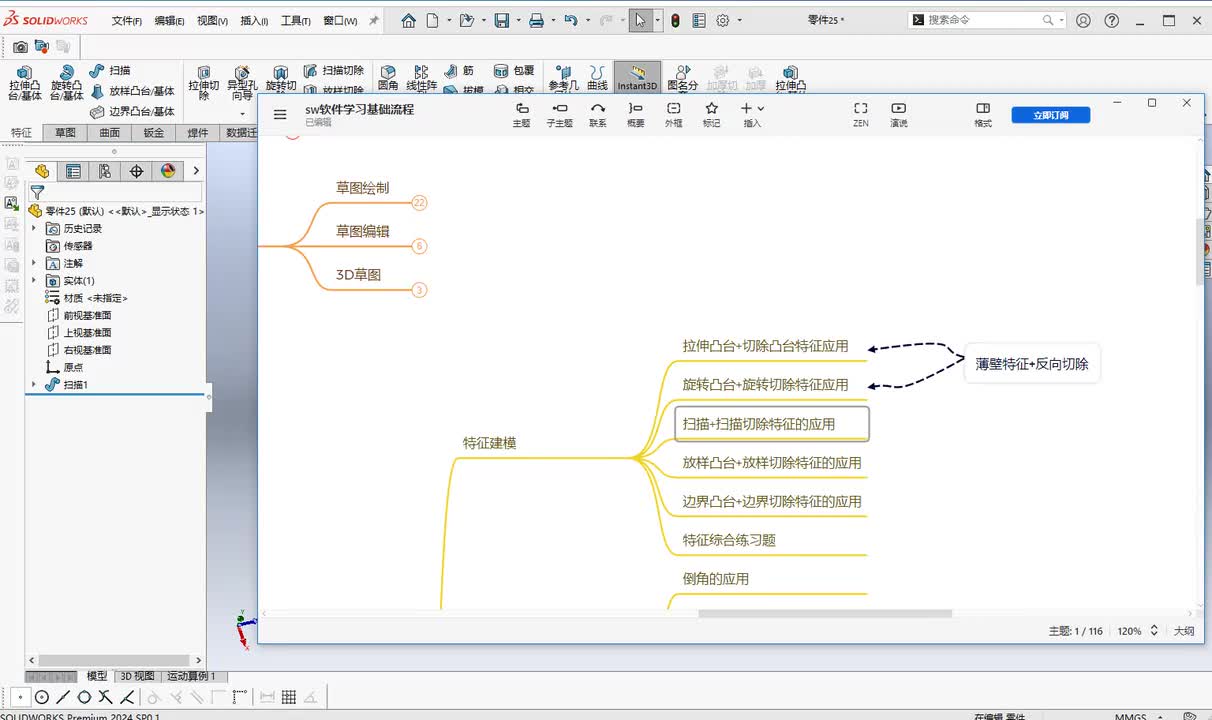Screen dimensions: 1212x720
Task: Switch to the DisplayManager color sphere tab
Action: [x=167, y=171]
